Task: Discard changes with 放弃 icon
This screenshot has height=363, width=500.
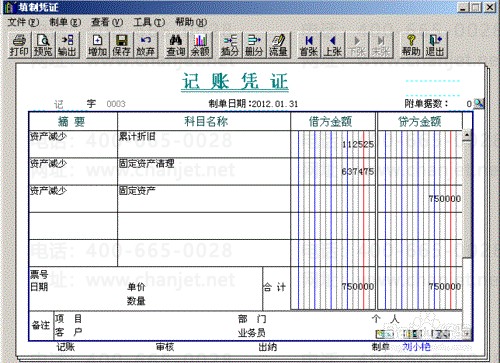Action: pos(145,45)
